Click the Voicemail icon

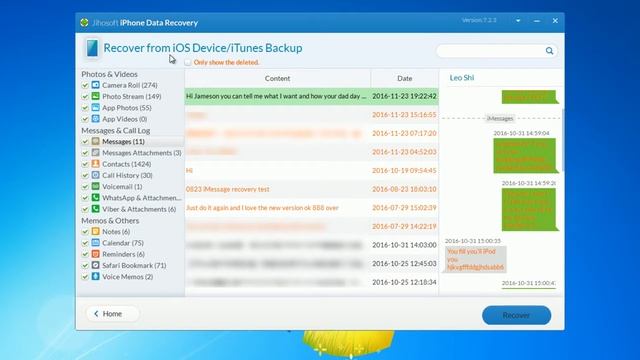coord(96,186)
